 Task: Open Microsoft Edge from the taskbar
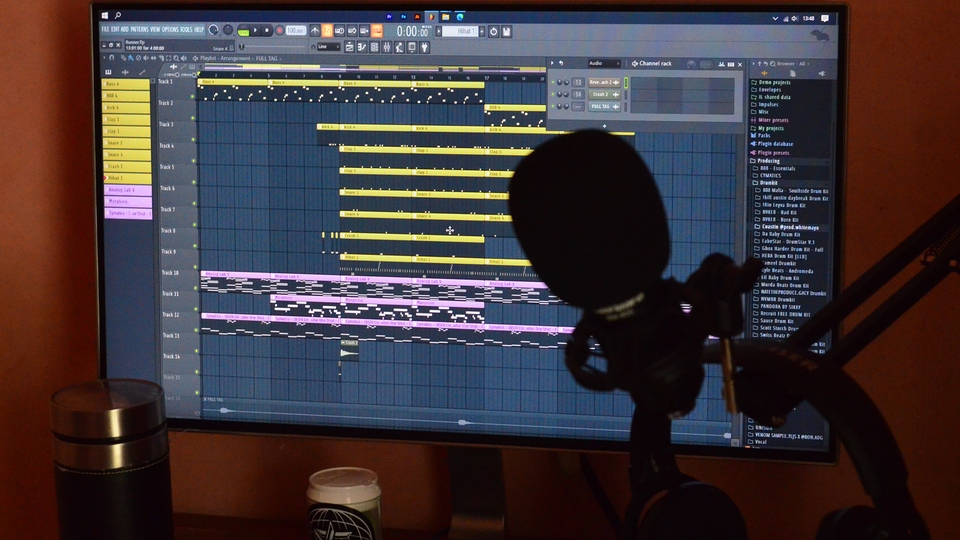point(460,17)
